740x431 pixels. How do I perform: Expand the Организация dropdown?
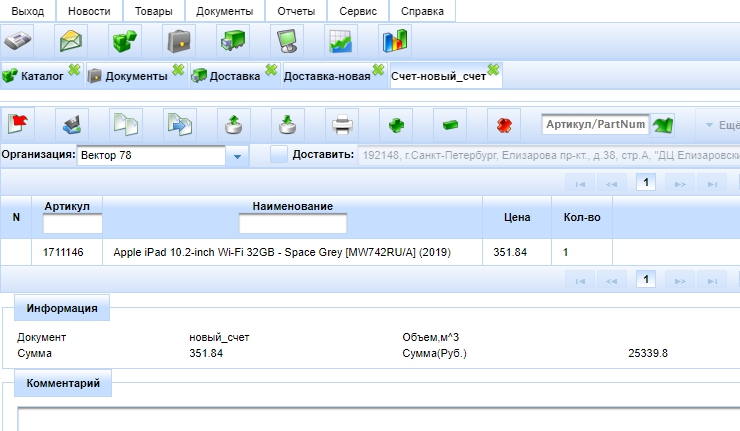237,156
